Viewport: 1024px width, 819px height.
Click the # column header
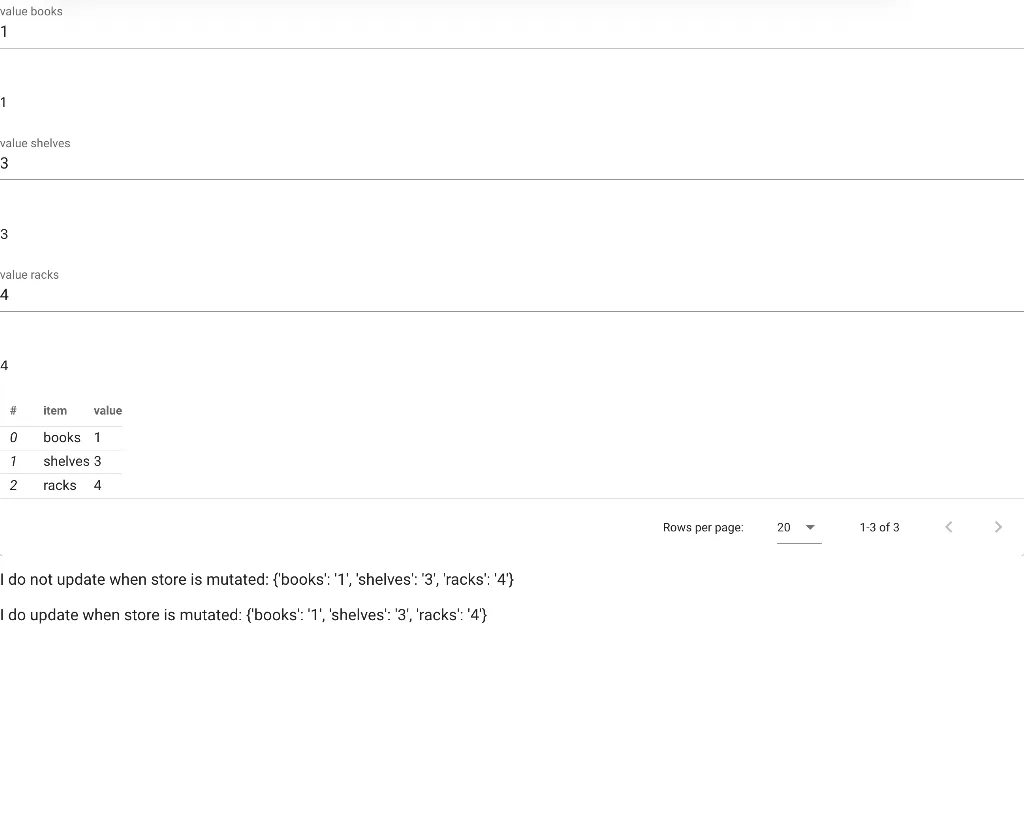coord(13,411)
